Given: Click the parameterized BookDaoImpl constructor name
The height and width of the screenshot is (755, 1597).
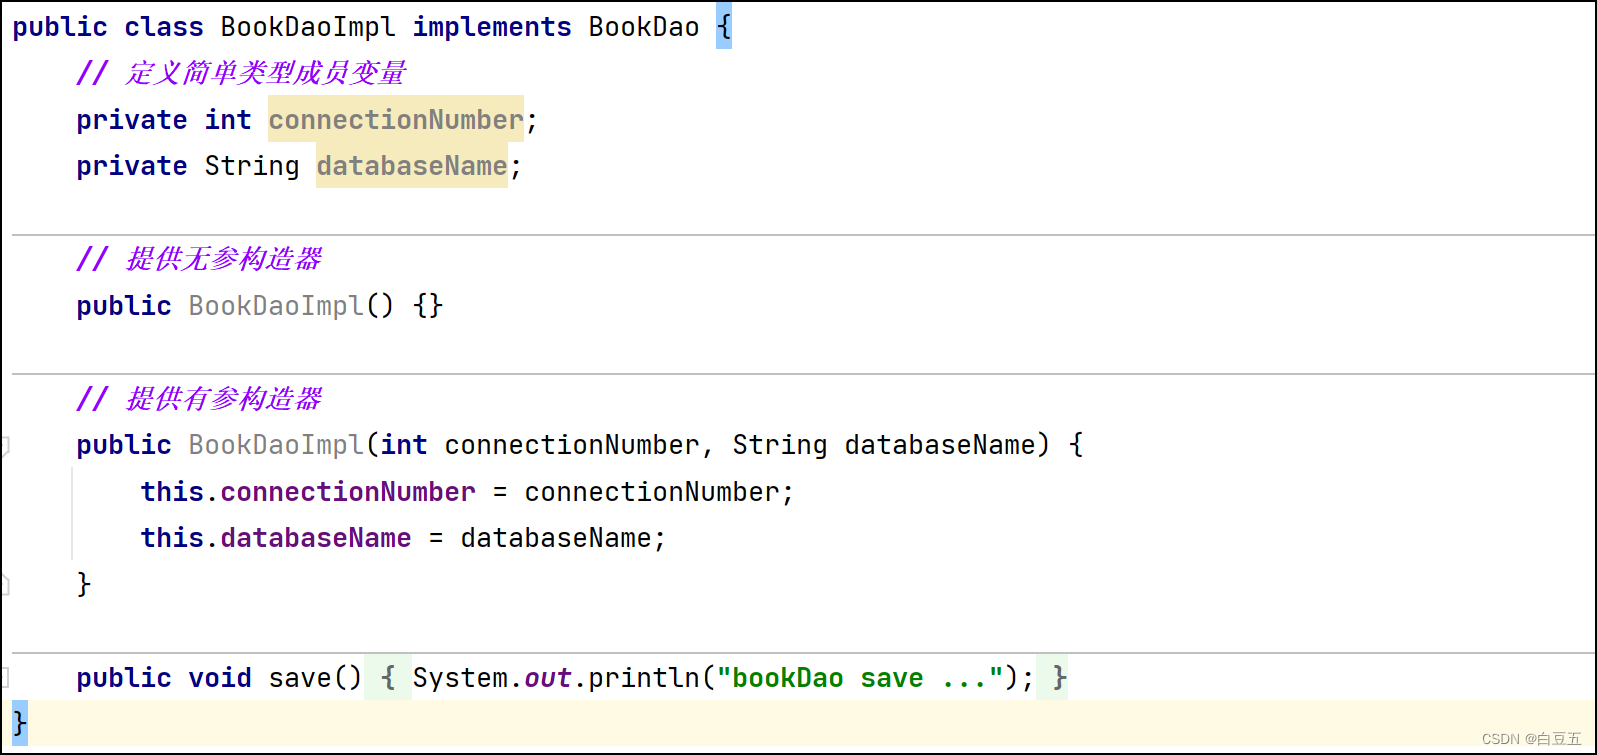Looking at the screenshot, I should (275, 445).
